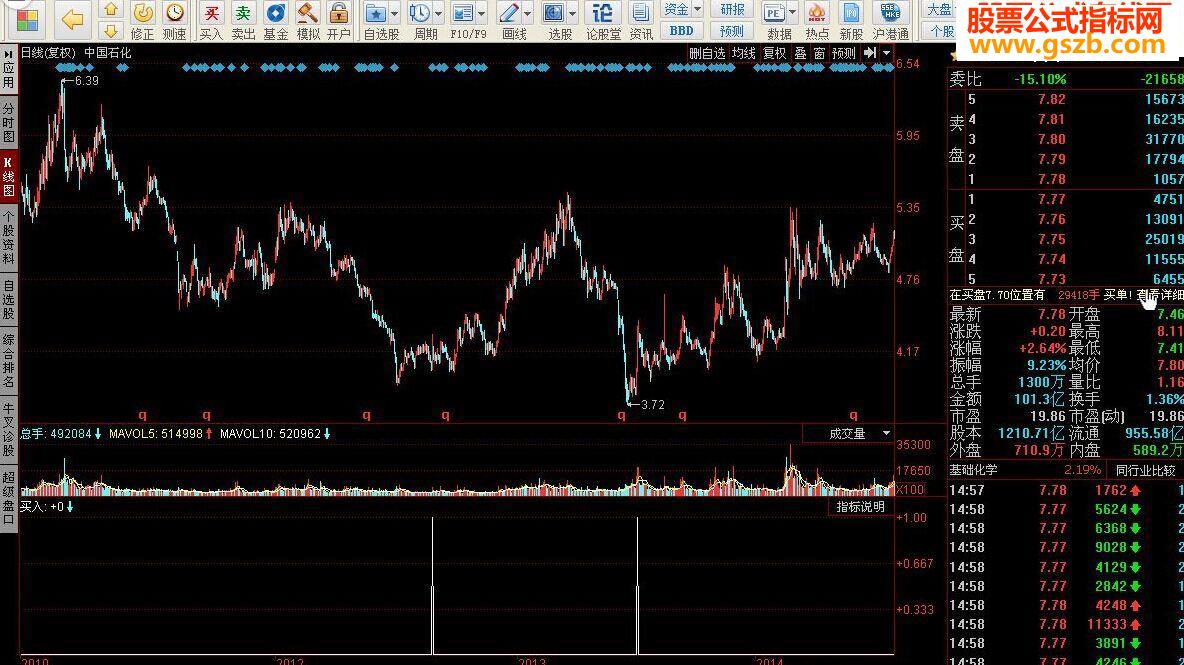Click the PE 数据 data icon
Screen dimensions: 1184x665
point(774,13)
